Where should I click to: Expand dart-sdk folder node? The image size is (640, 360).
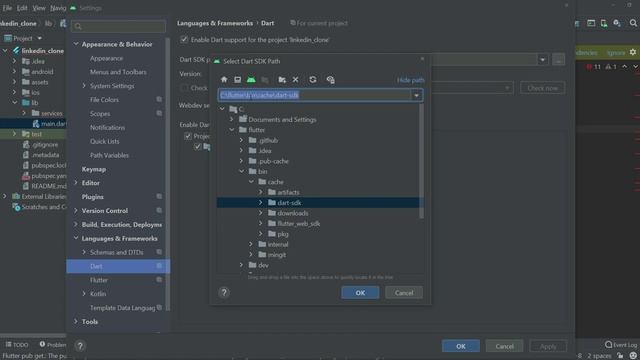point(261,203)
